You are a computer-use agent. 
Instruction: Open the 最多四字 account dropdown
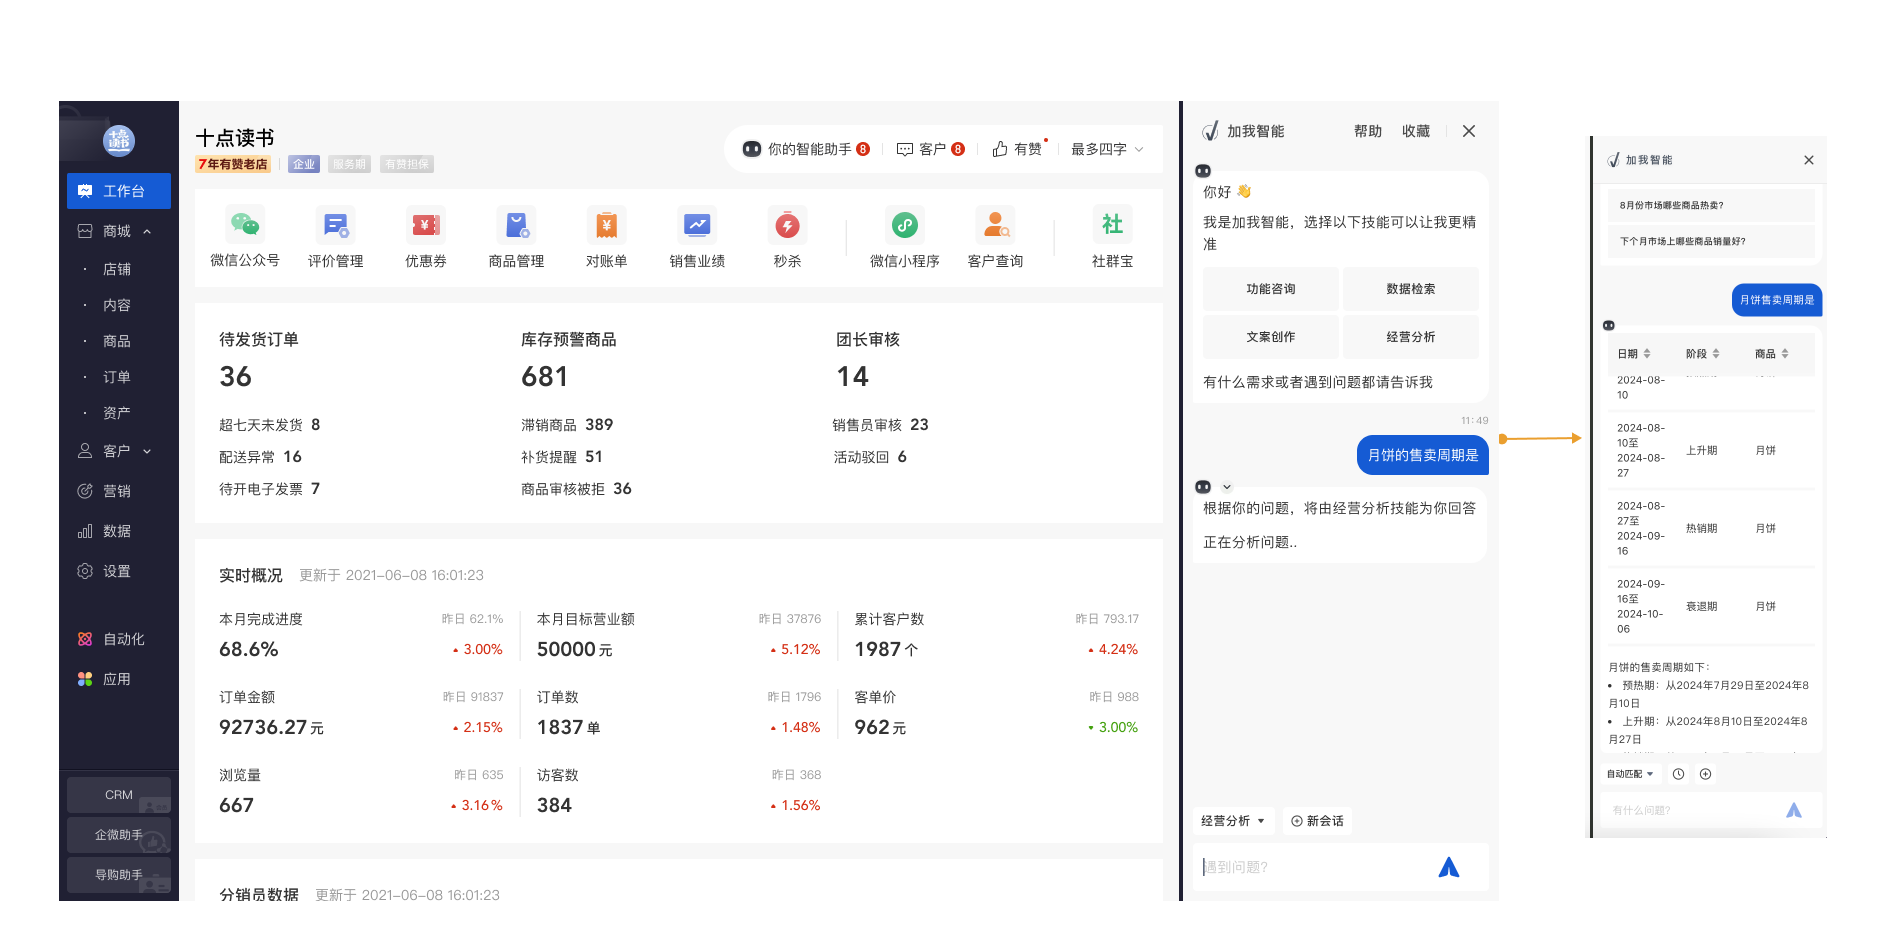click(x=1107, y=149)
